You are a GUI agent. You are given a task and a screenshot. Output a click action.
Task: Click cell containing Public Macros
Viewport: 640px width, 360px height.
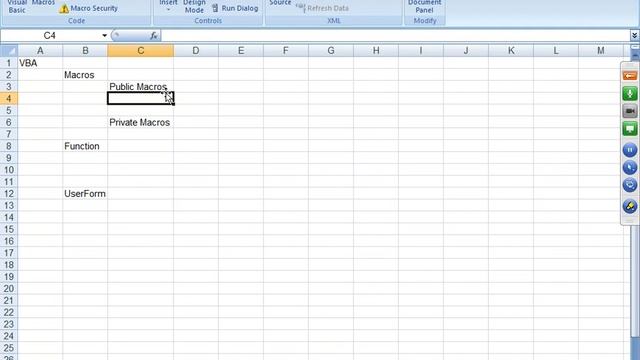pyautogui.click(x=140, y=87)
